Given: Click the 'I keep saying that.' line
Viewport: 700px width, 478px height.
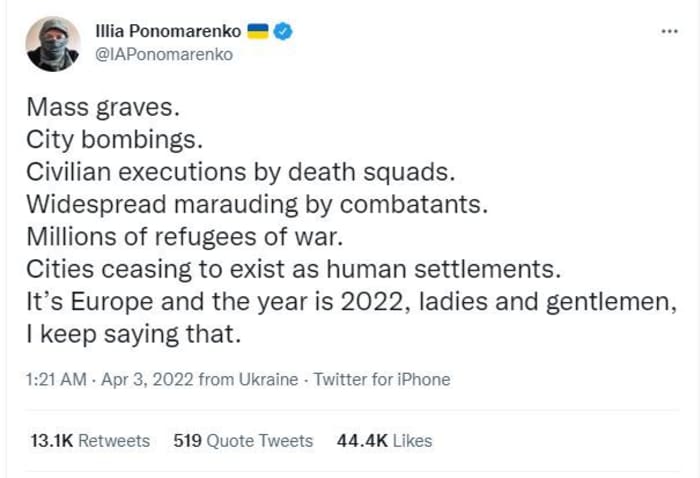Looking at the screenshot, I should 134,334.
